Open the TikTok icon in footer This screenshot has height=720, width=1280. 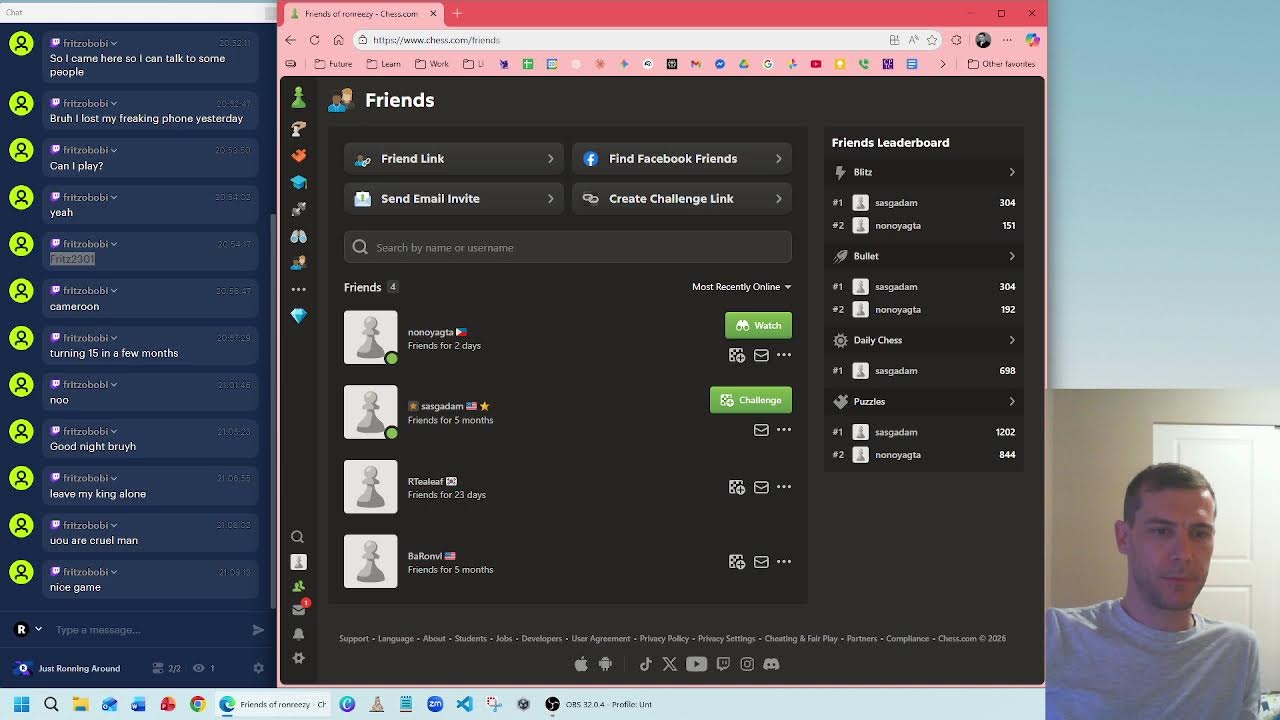click(x=645, y=664)
